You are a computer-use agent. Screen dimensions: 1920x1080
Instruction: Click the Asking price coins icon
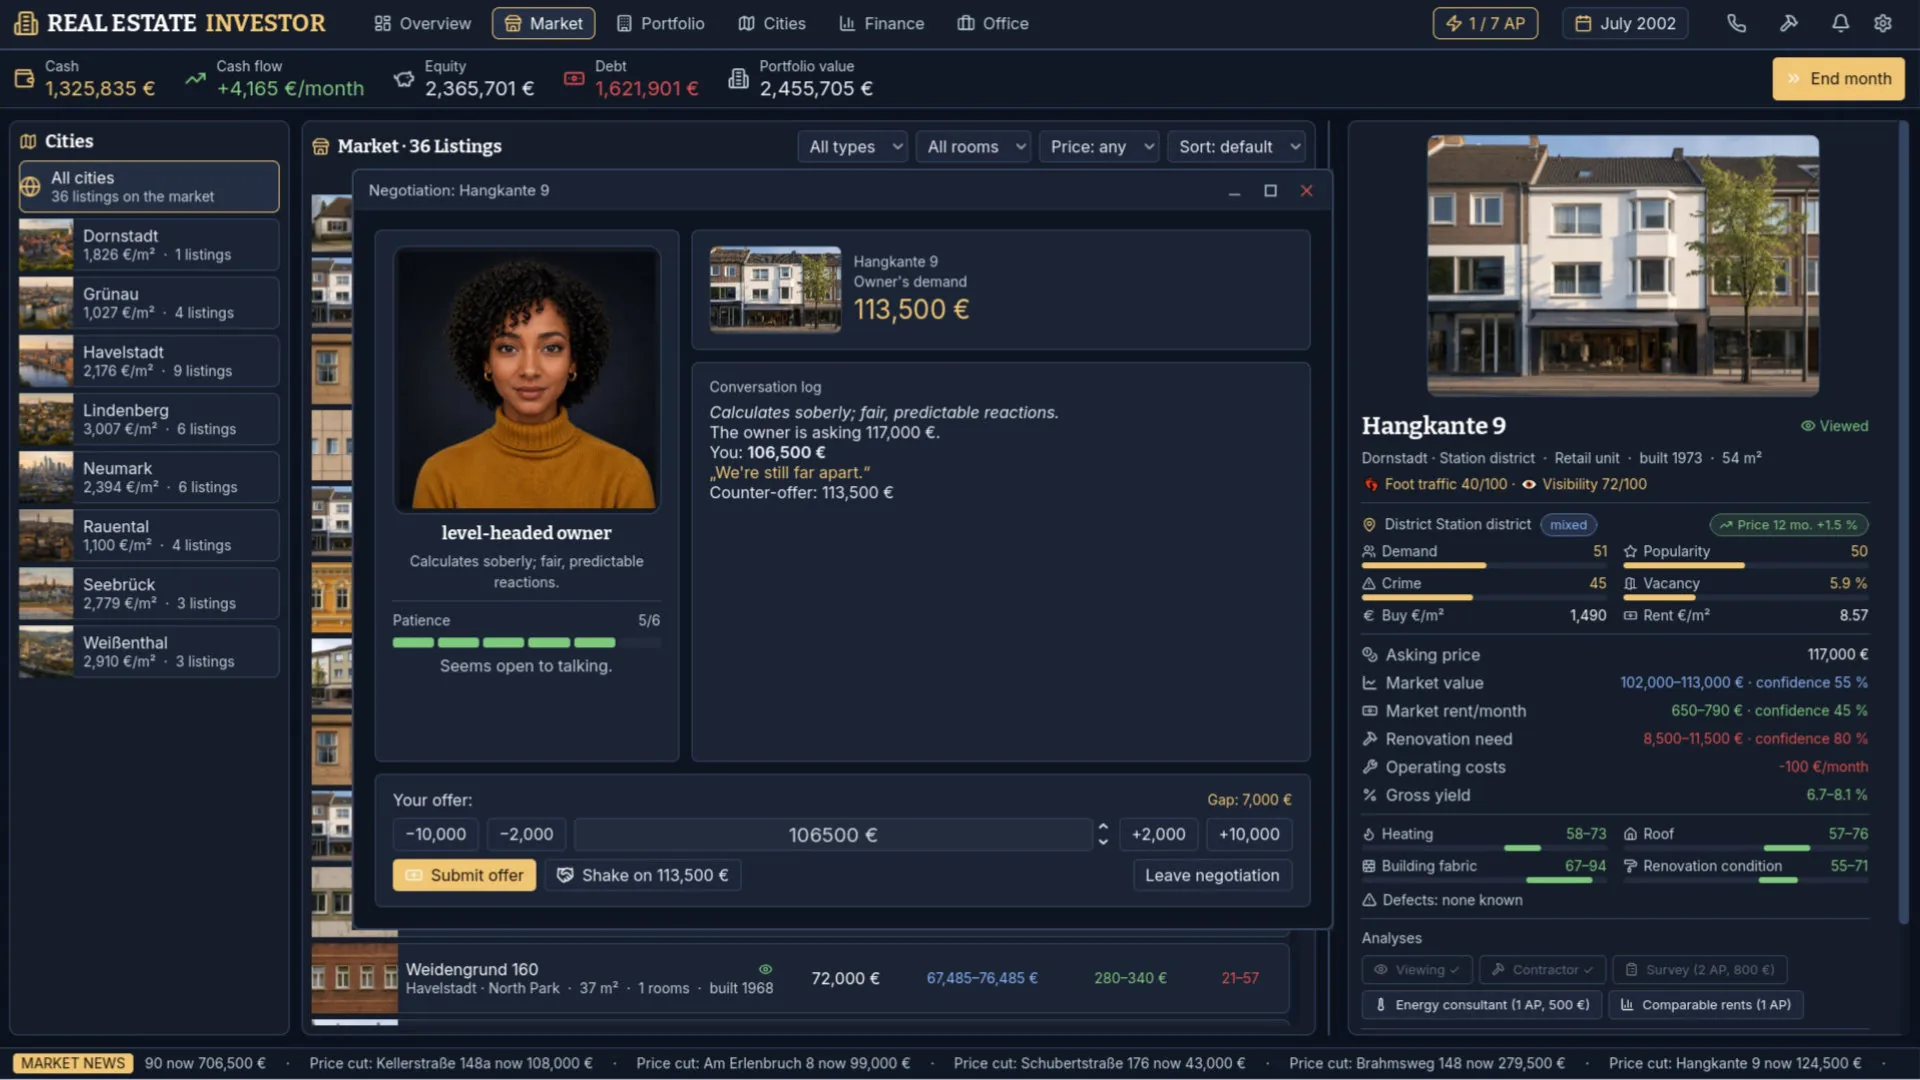pyautogui.click(x=1370, y=655)
